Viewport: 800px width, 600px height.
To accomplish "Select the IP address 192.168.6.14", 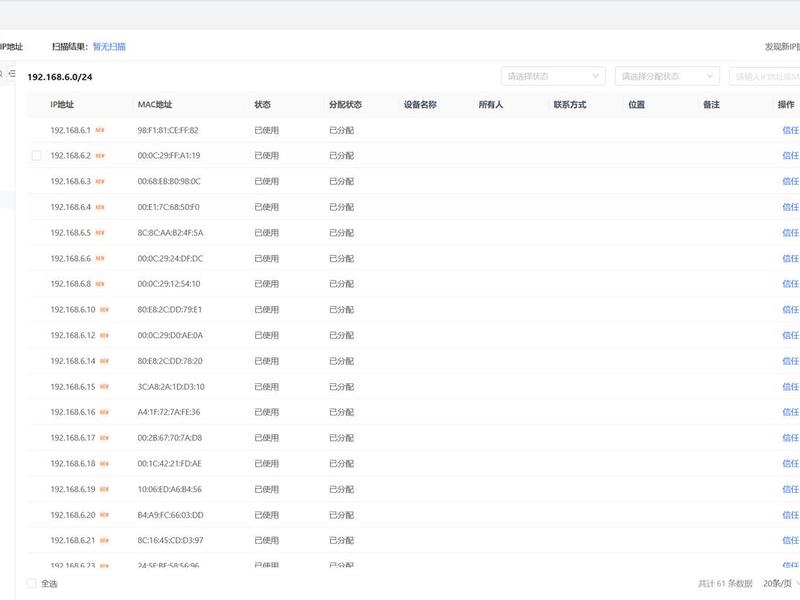I will pos(72,361).
